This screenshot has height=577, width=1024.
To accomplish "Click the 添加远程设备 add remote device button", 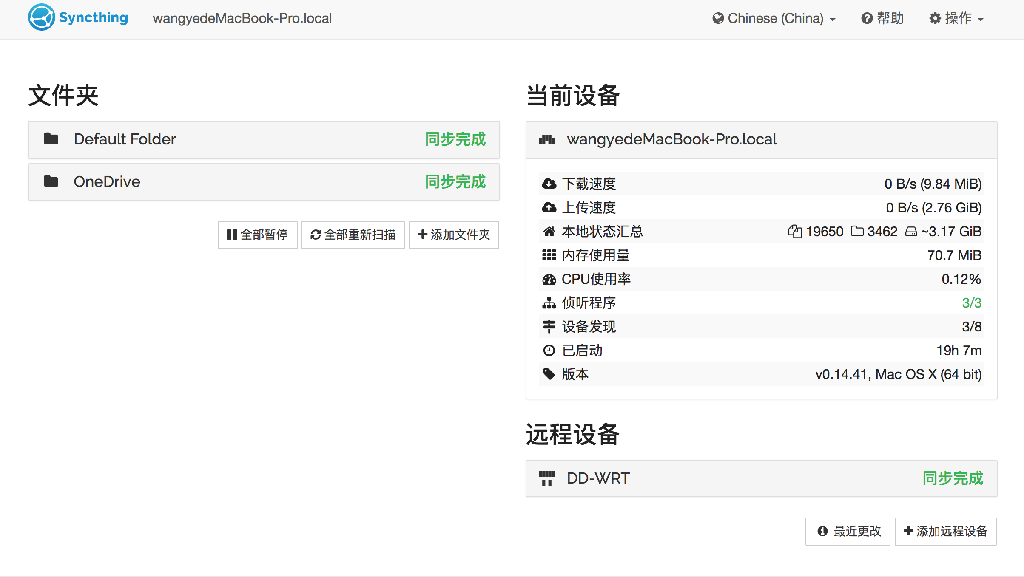I will point(946,531).
